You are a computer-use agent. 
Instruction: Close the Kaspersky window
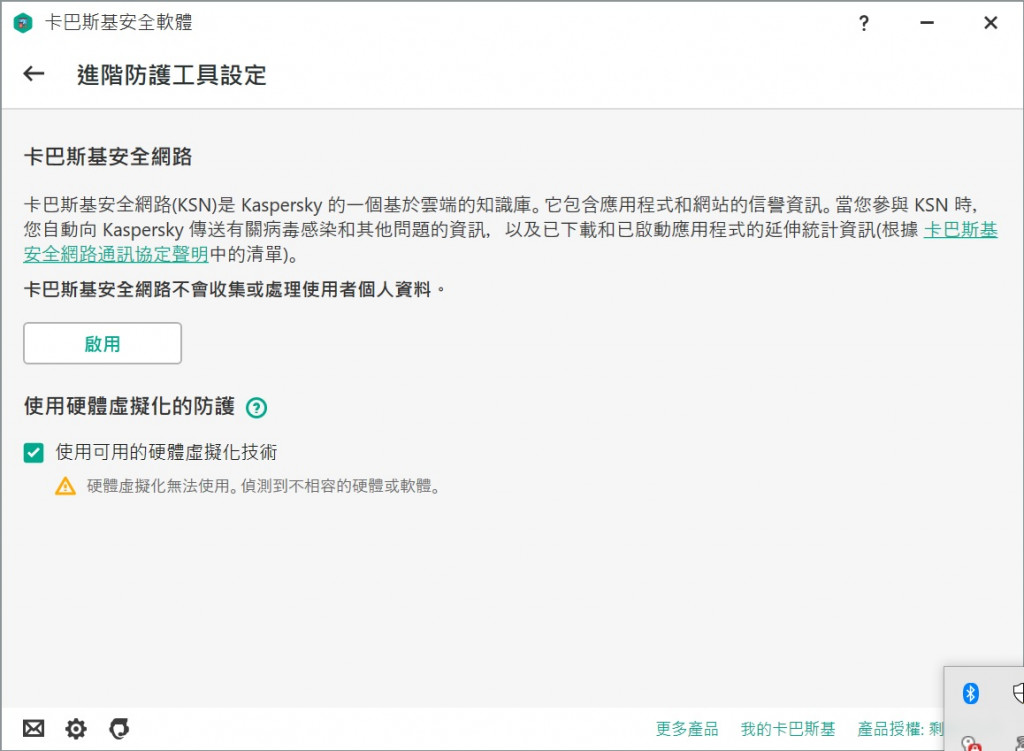[x=991, y=23]
